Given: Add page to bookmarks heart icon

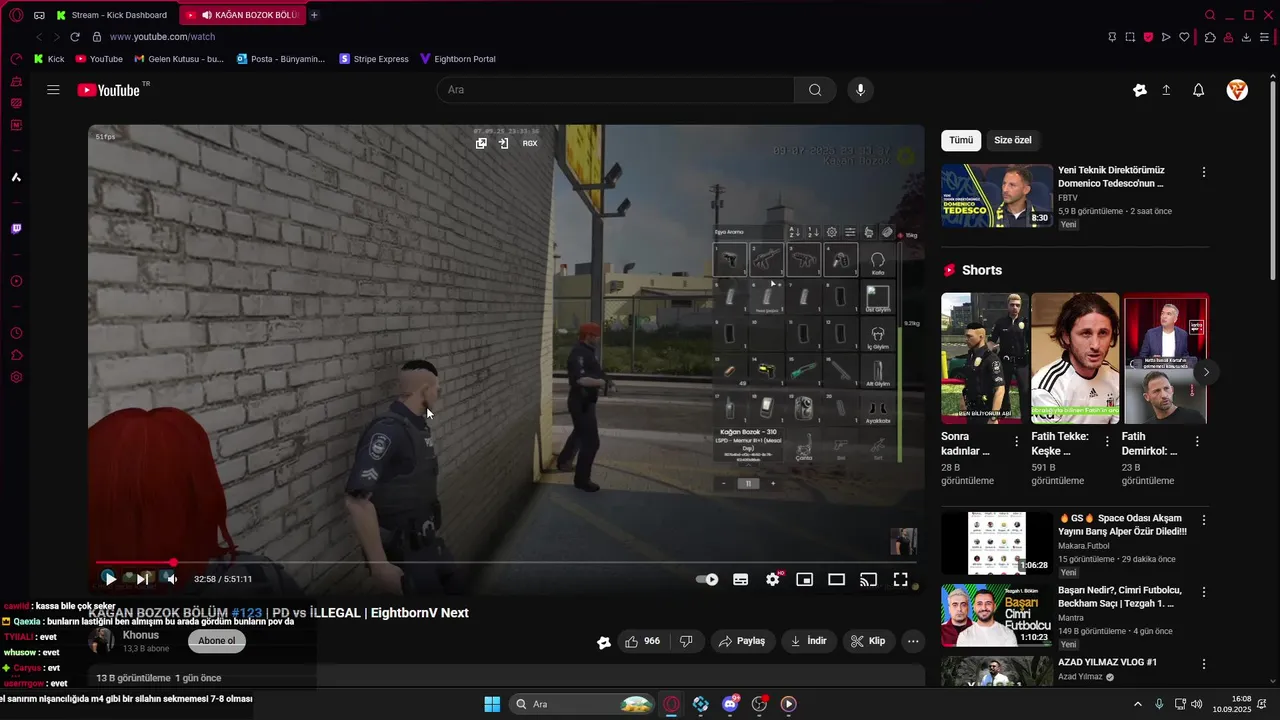Looking at the screenshot, I should [x=1184, y=37].
